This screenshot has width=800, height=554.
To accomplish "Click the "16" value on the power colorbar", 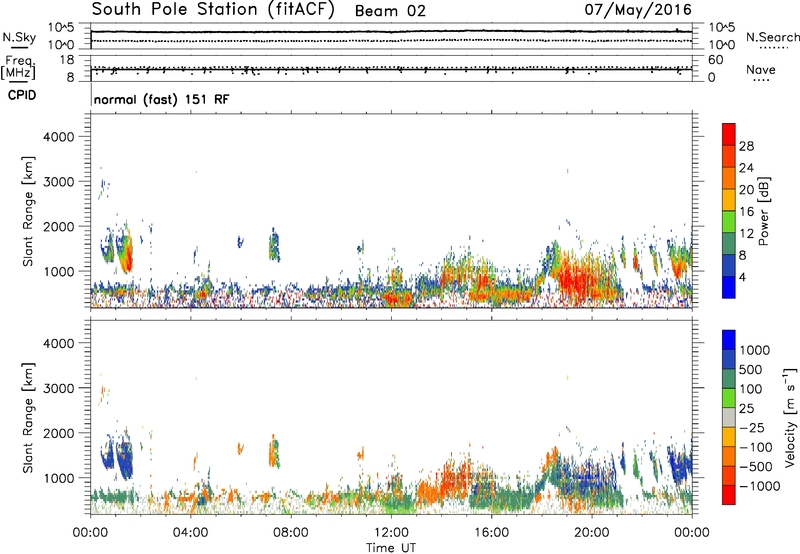I will (746, 211).
